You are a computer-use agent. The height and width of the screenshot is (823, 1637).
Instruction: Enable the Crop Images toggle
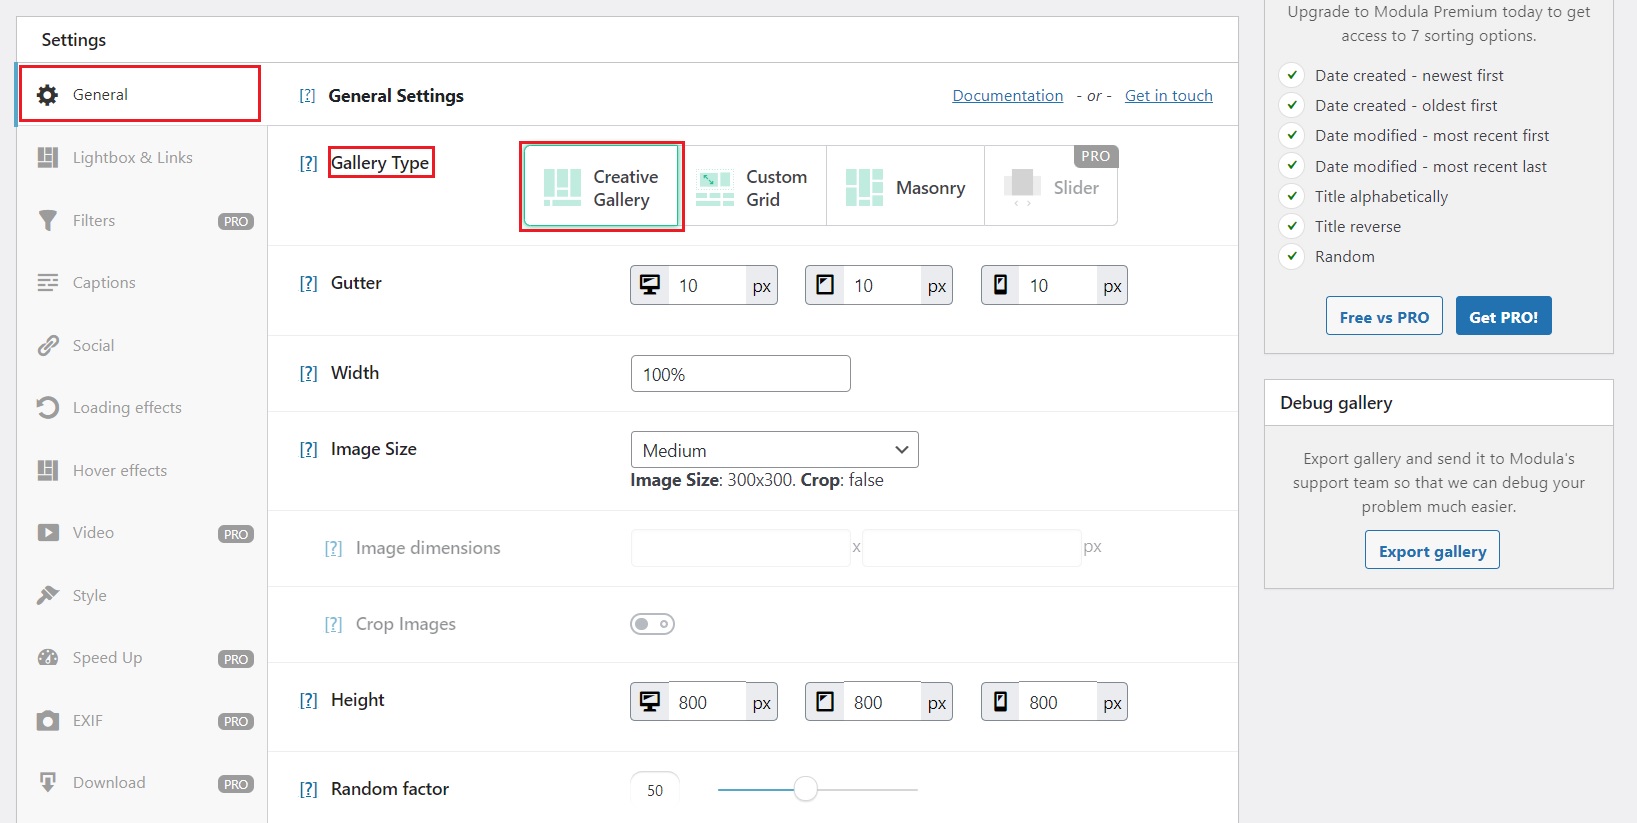point(652,624)
